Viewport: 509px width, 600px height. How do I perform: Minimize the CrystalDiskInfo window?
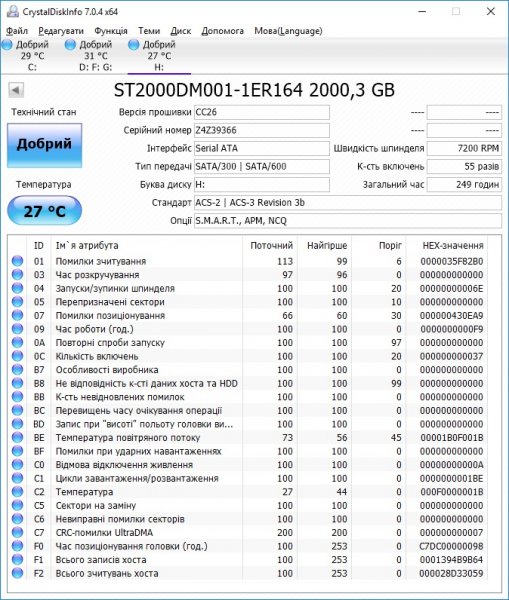coord(422,12)
